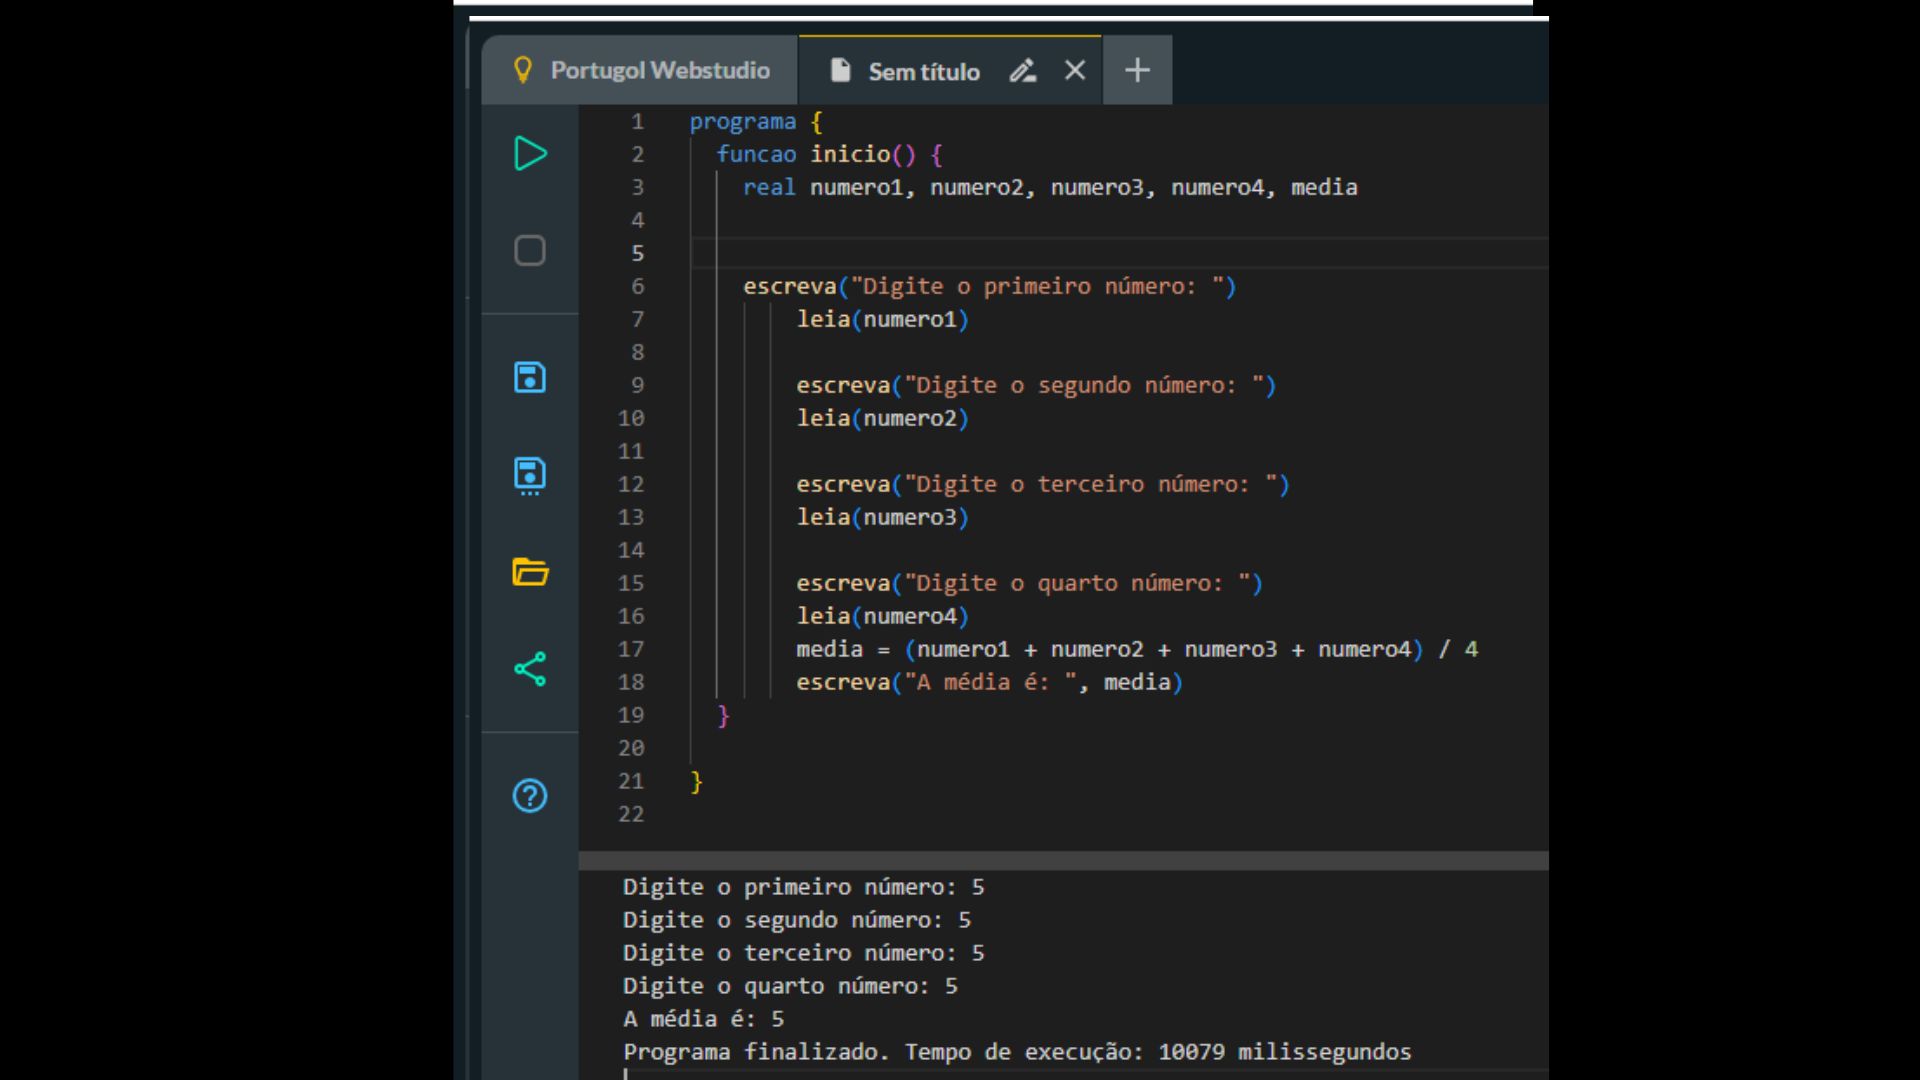Select the Sem título tab
Viewport: 1920px width, 1080px height.
coord(923,72)
